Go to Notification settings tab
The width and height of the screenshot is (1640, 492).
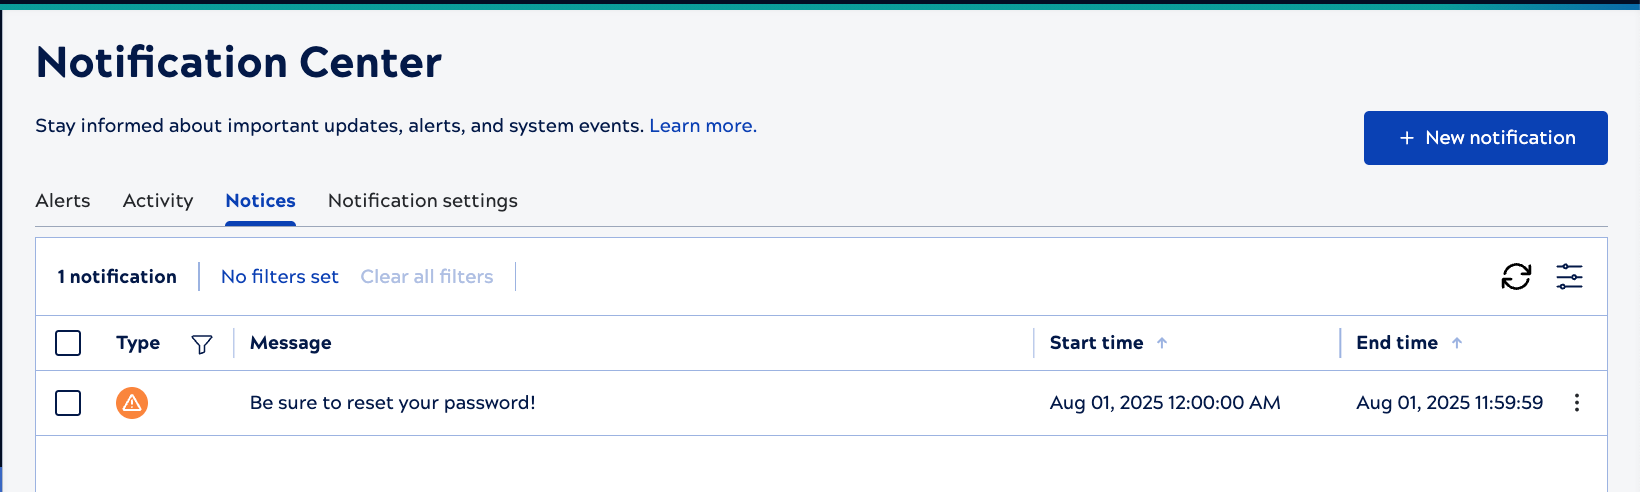(423, 201)
